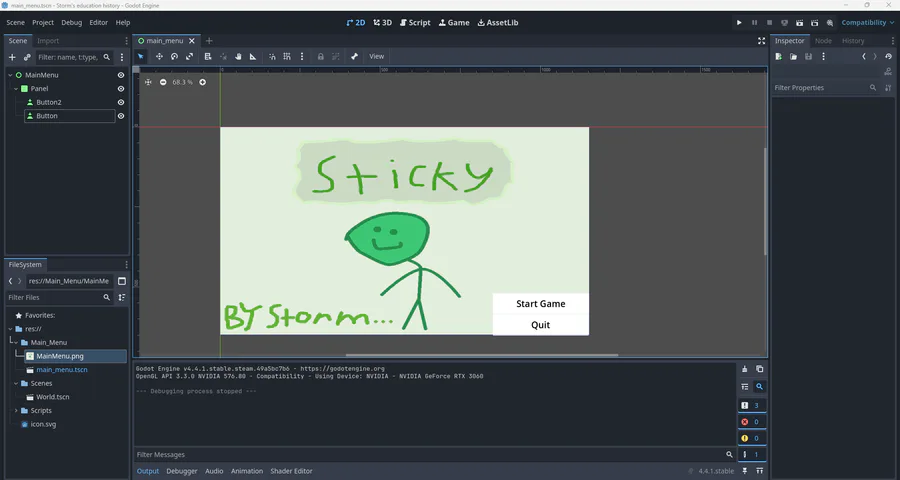This screenshot has height=480, width=900.
Task: Zoom out with the minus button
Action: [163, 82]
